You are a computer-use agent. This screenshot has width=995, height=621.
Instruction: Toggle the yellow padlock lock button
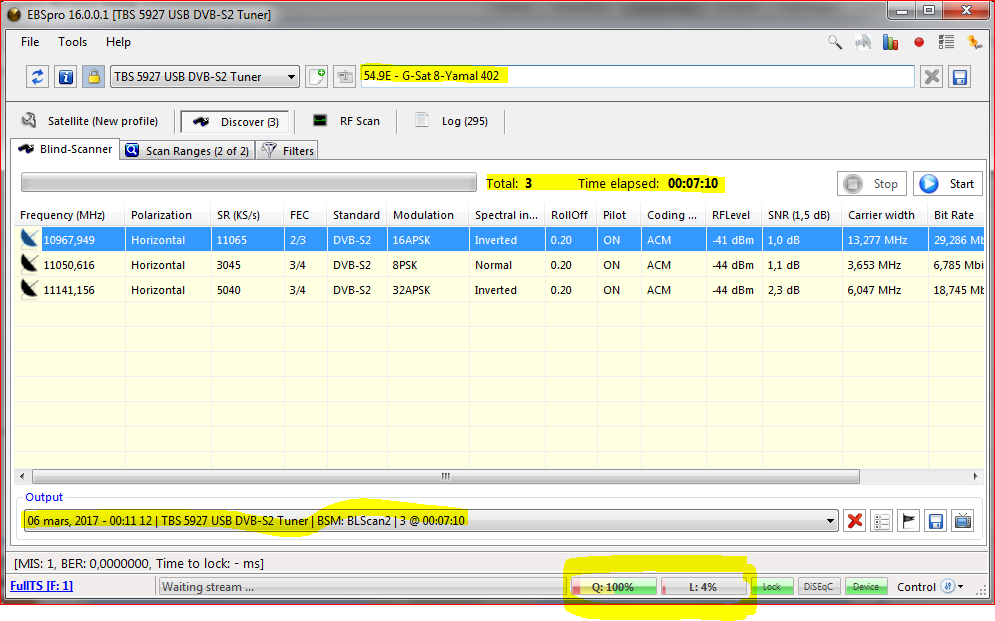click(x=93, y=77)
